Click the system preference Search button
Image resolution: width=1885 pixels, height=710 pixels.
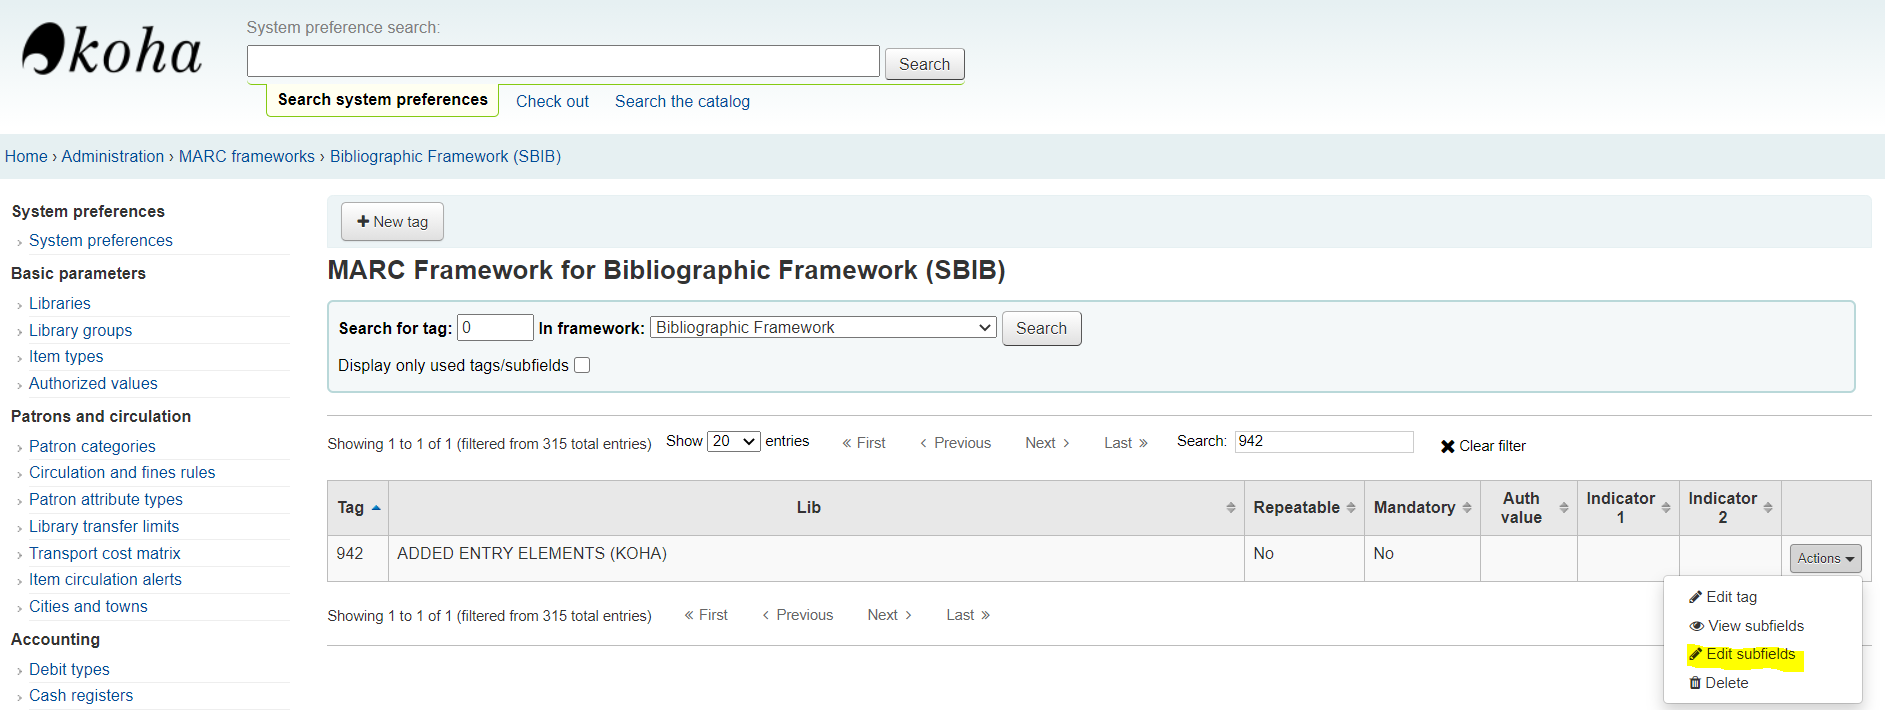(x=924, y=64)
